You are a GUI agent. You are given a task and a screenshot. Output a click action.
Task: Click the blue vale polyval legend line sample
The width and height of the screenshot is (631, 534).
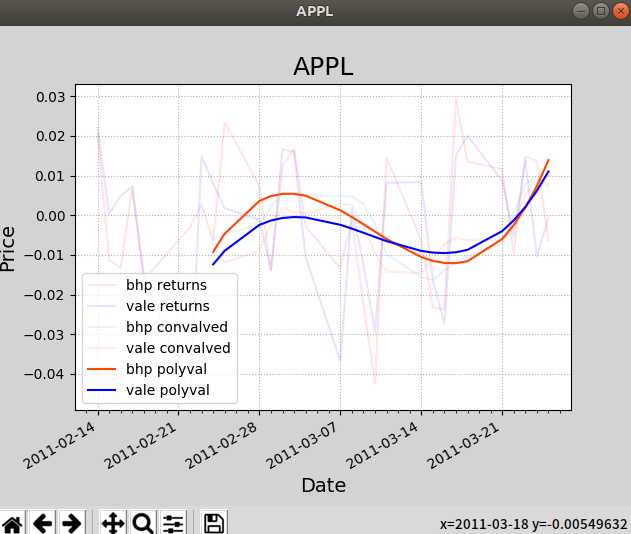(x=101, y=390)
